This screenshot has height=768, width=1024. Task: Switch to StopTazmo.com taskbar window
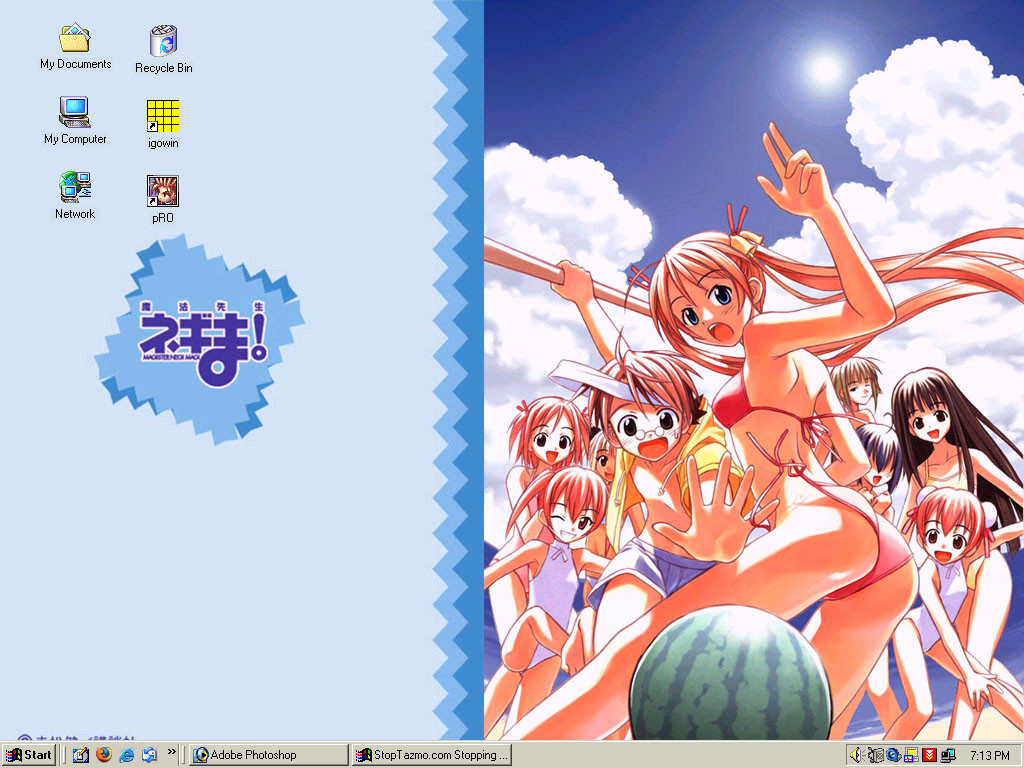(x=432, y=755)
